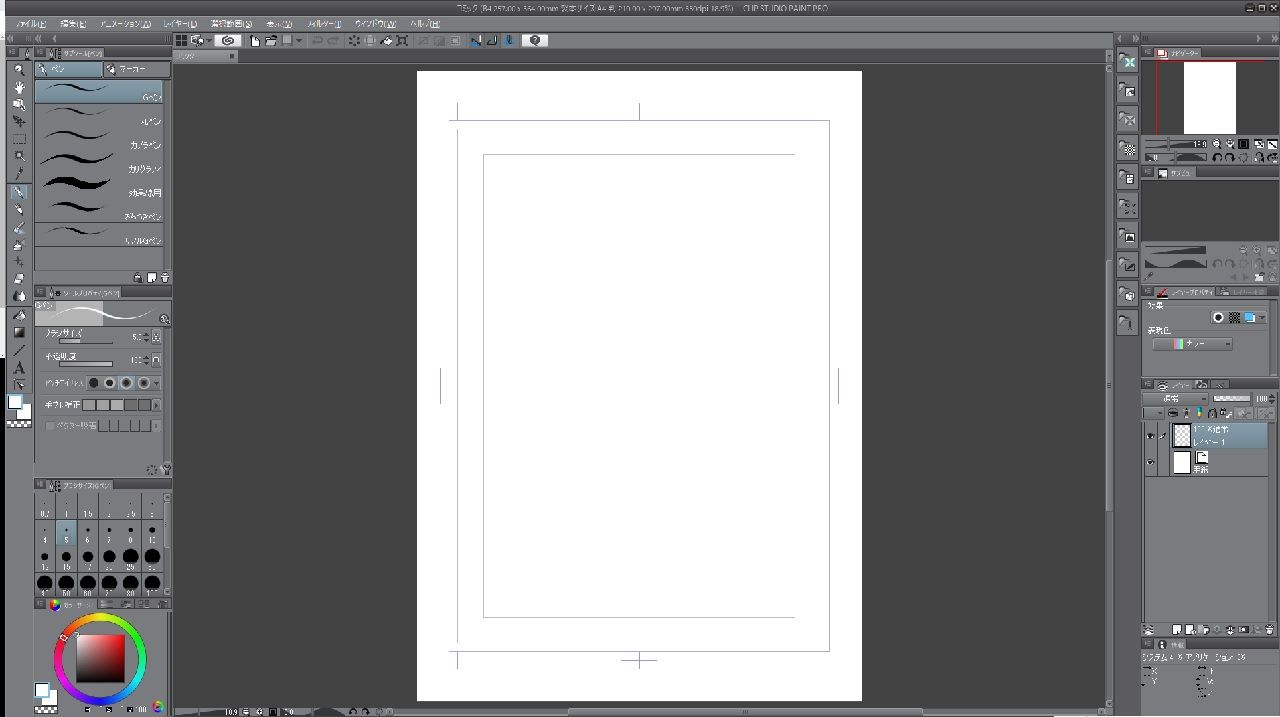Select the Decoration tool
The height and width of the screenshot is (717, 1280).
19,261
